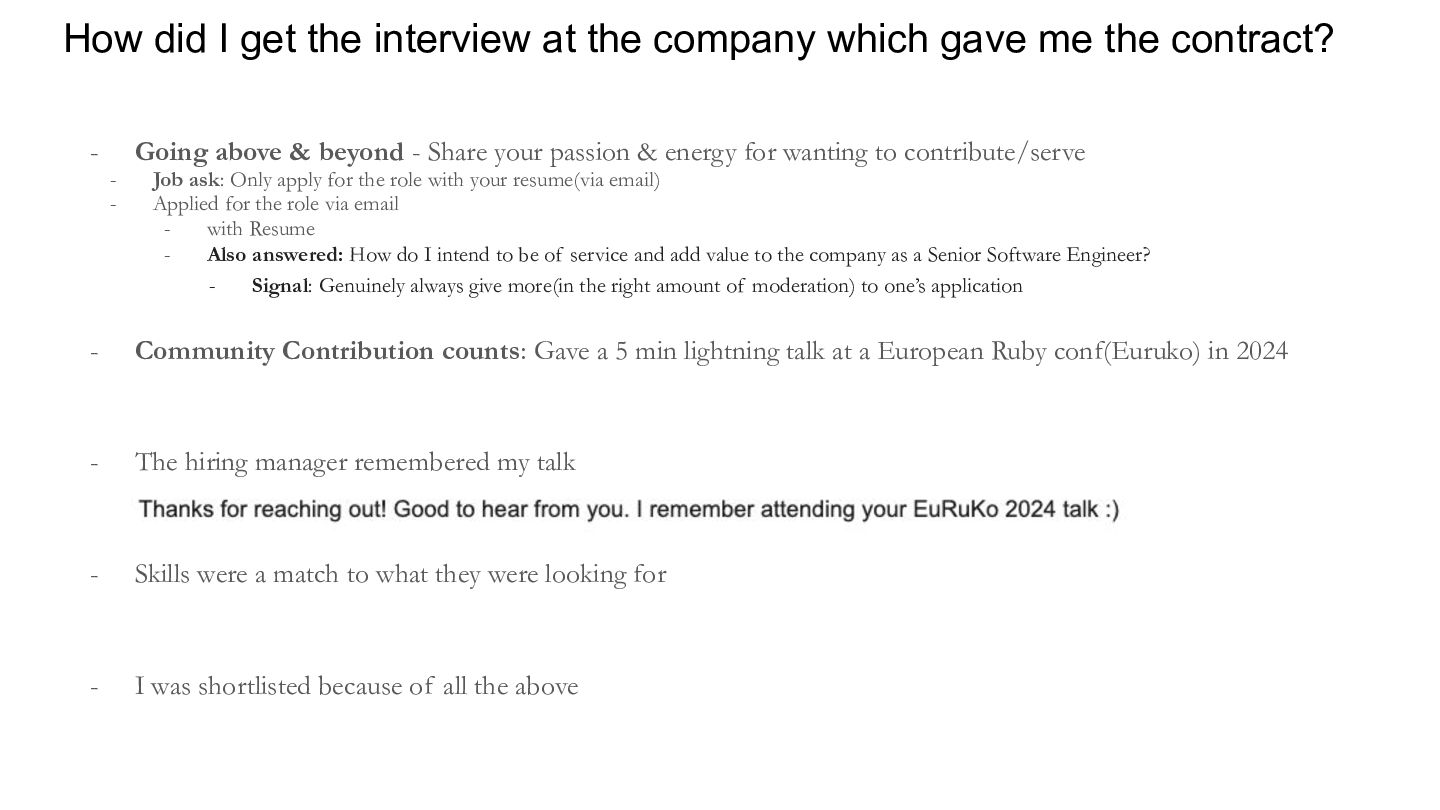Select the "Applied for the role via email" line
Screen dimensions: 1440x810
point(275,204)
